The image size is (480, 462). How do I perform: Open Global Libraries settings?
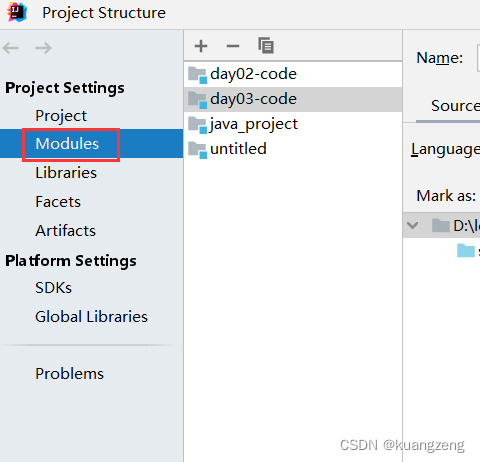pos(91,317)
